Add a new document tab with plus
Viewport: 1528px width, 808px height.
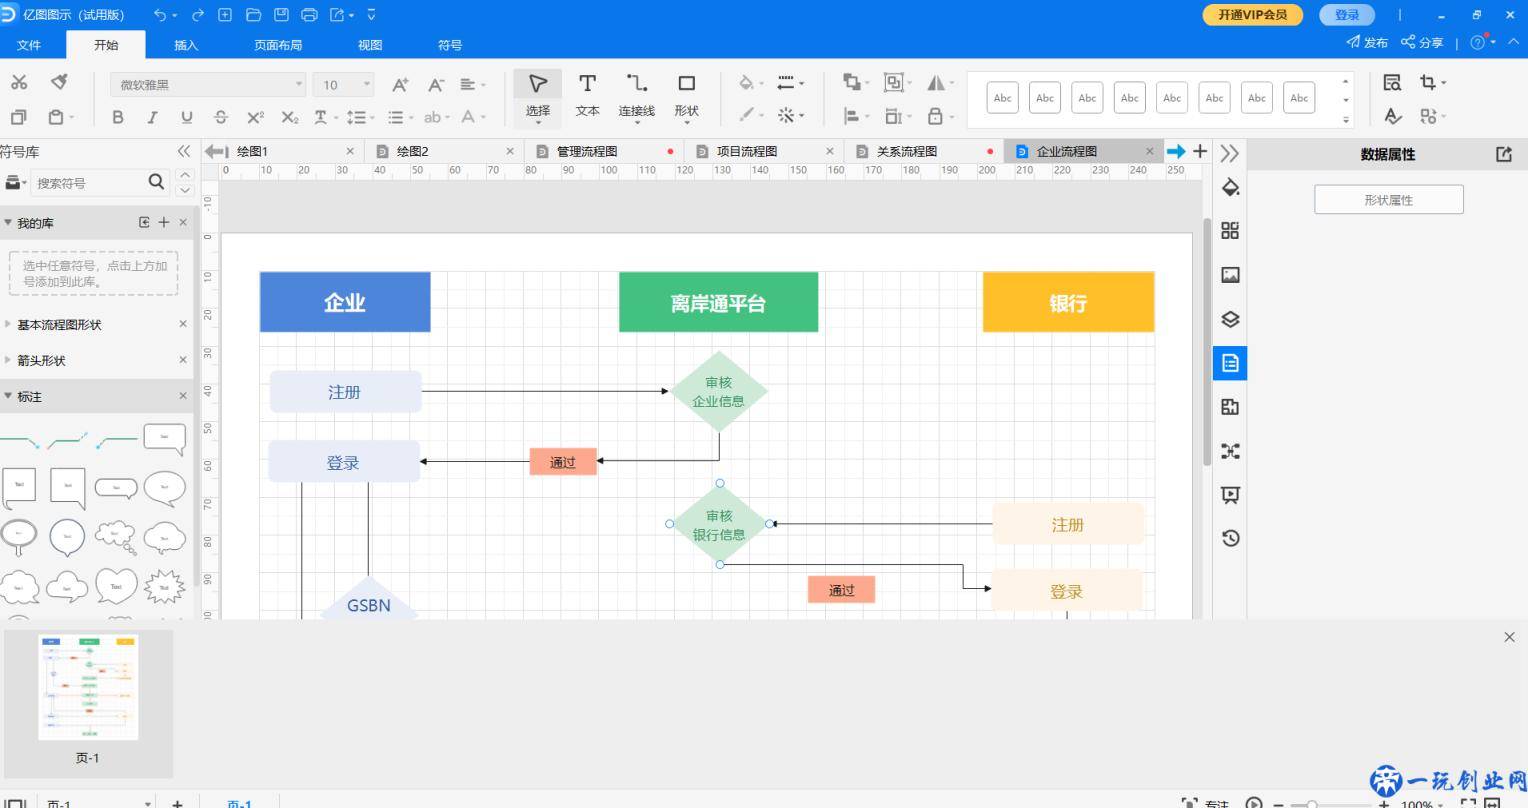click(x=1200, y=151)
